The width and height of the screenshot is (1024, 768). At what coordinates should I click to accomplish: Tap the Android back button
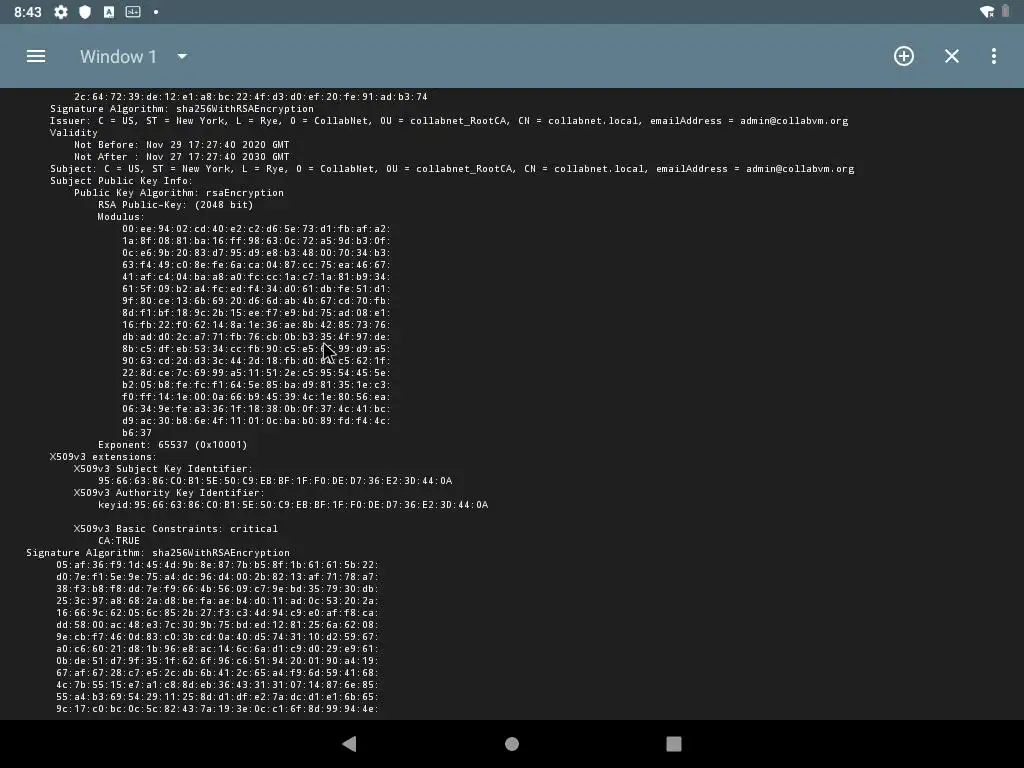click(349, 744)
